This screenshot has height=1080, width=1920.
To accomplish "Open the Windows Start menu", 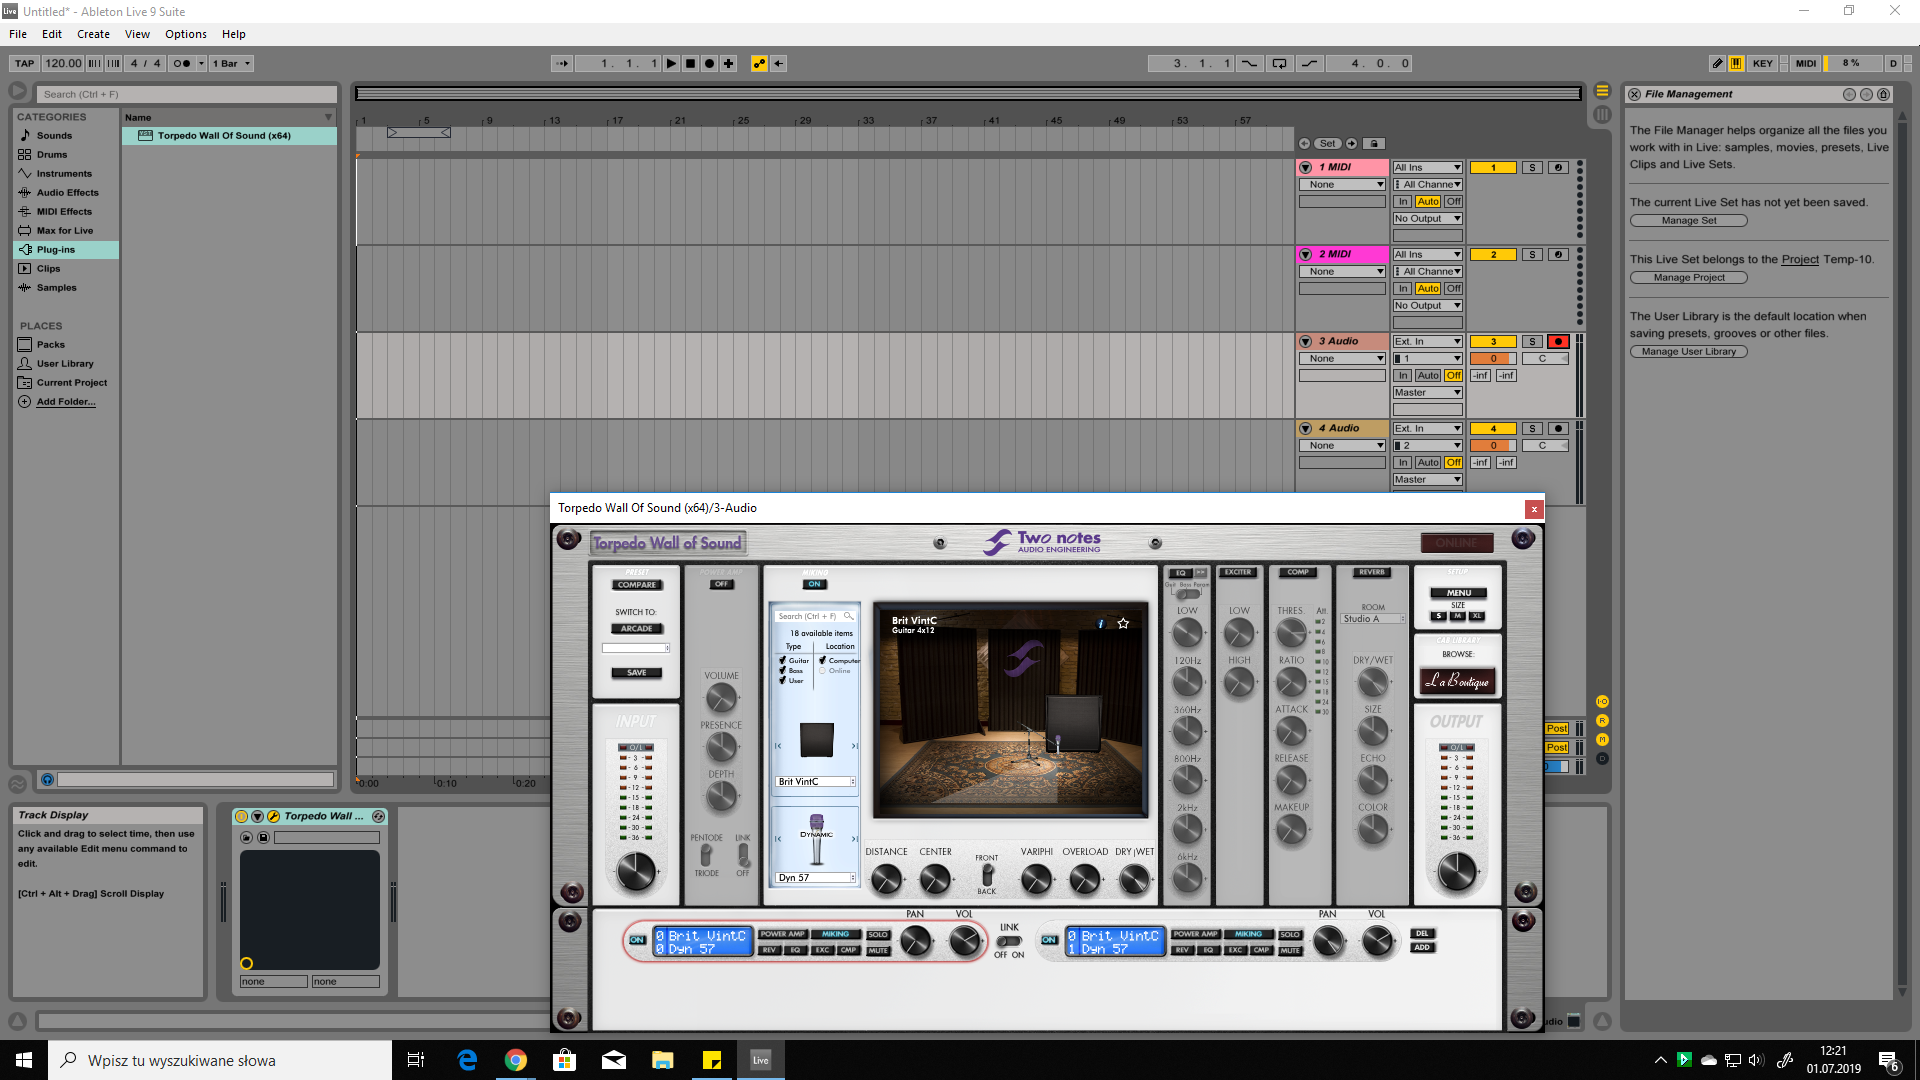I will coord(24,1060).
